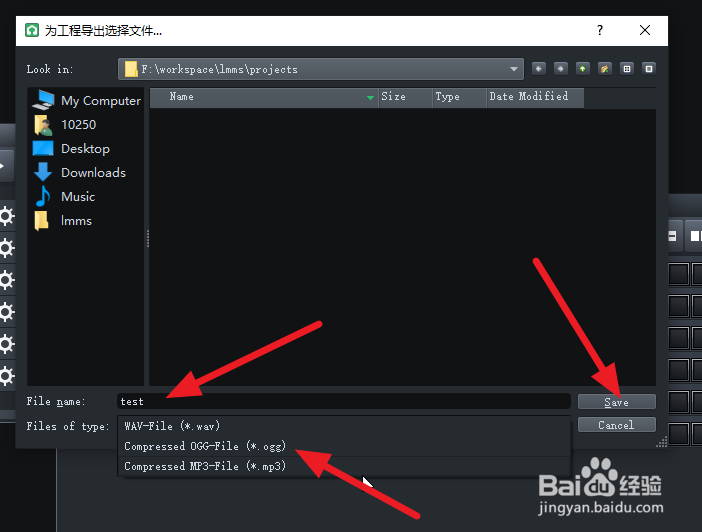The width and height of the screenshot is (702, 532).
Task: Click the Cancel button
Action: 616,425
